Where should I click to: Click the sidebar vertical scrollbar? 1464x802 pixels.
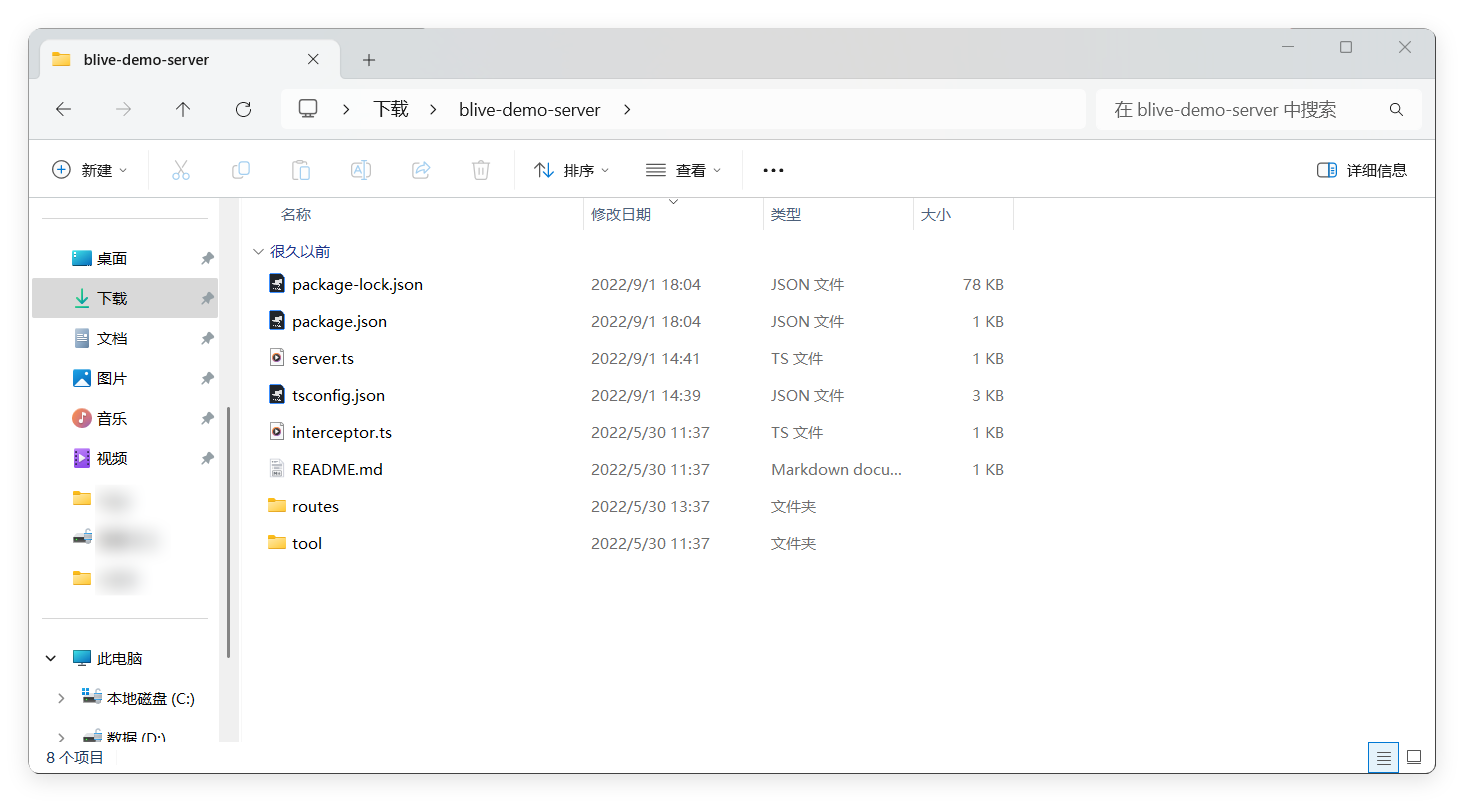coord(229,531)
